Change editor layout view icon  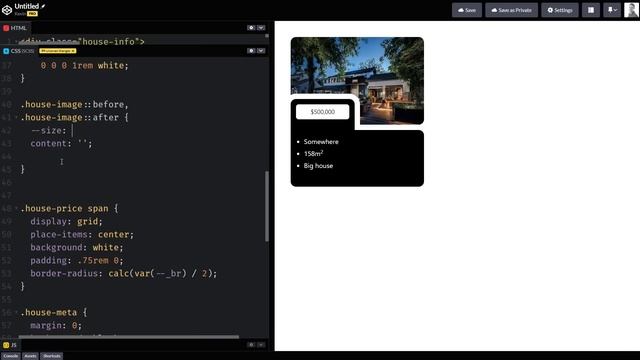(x=591, y=10)
